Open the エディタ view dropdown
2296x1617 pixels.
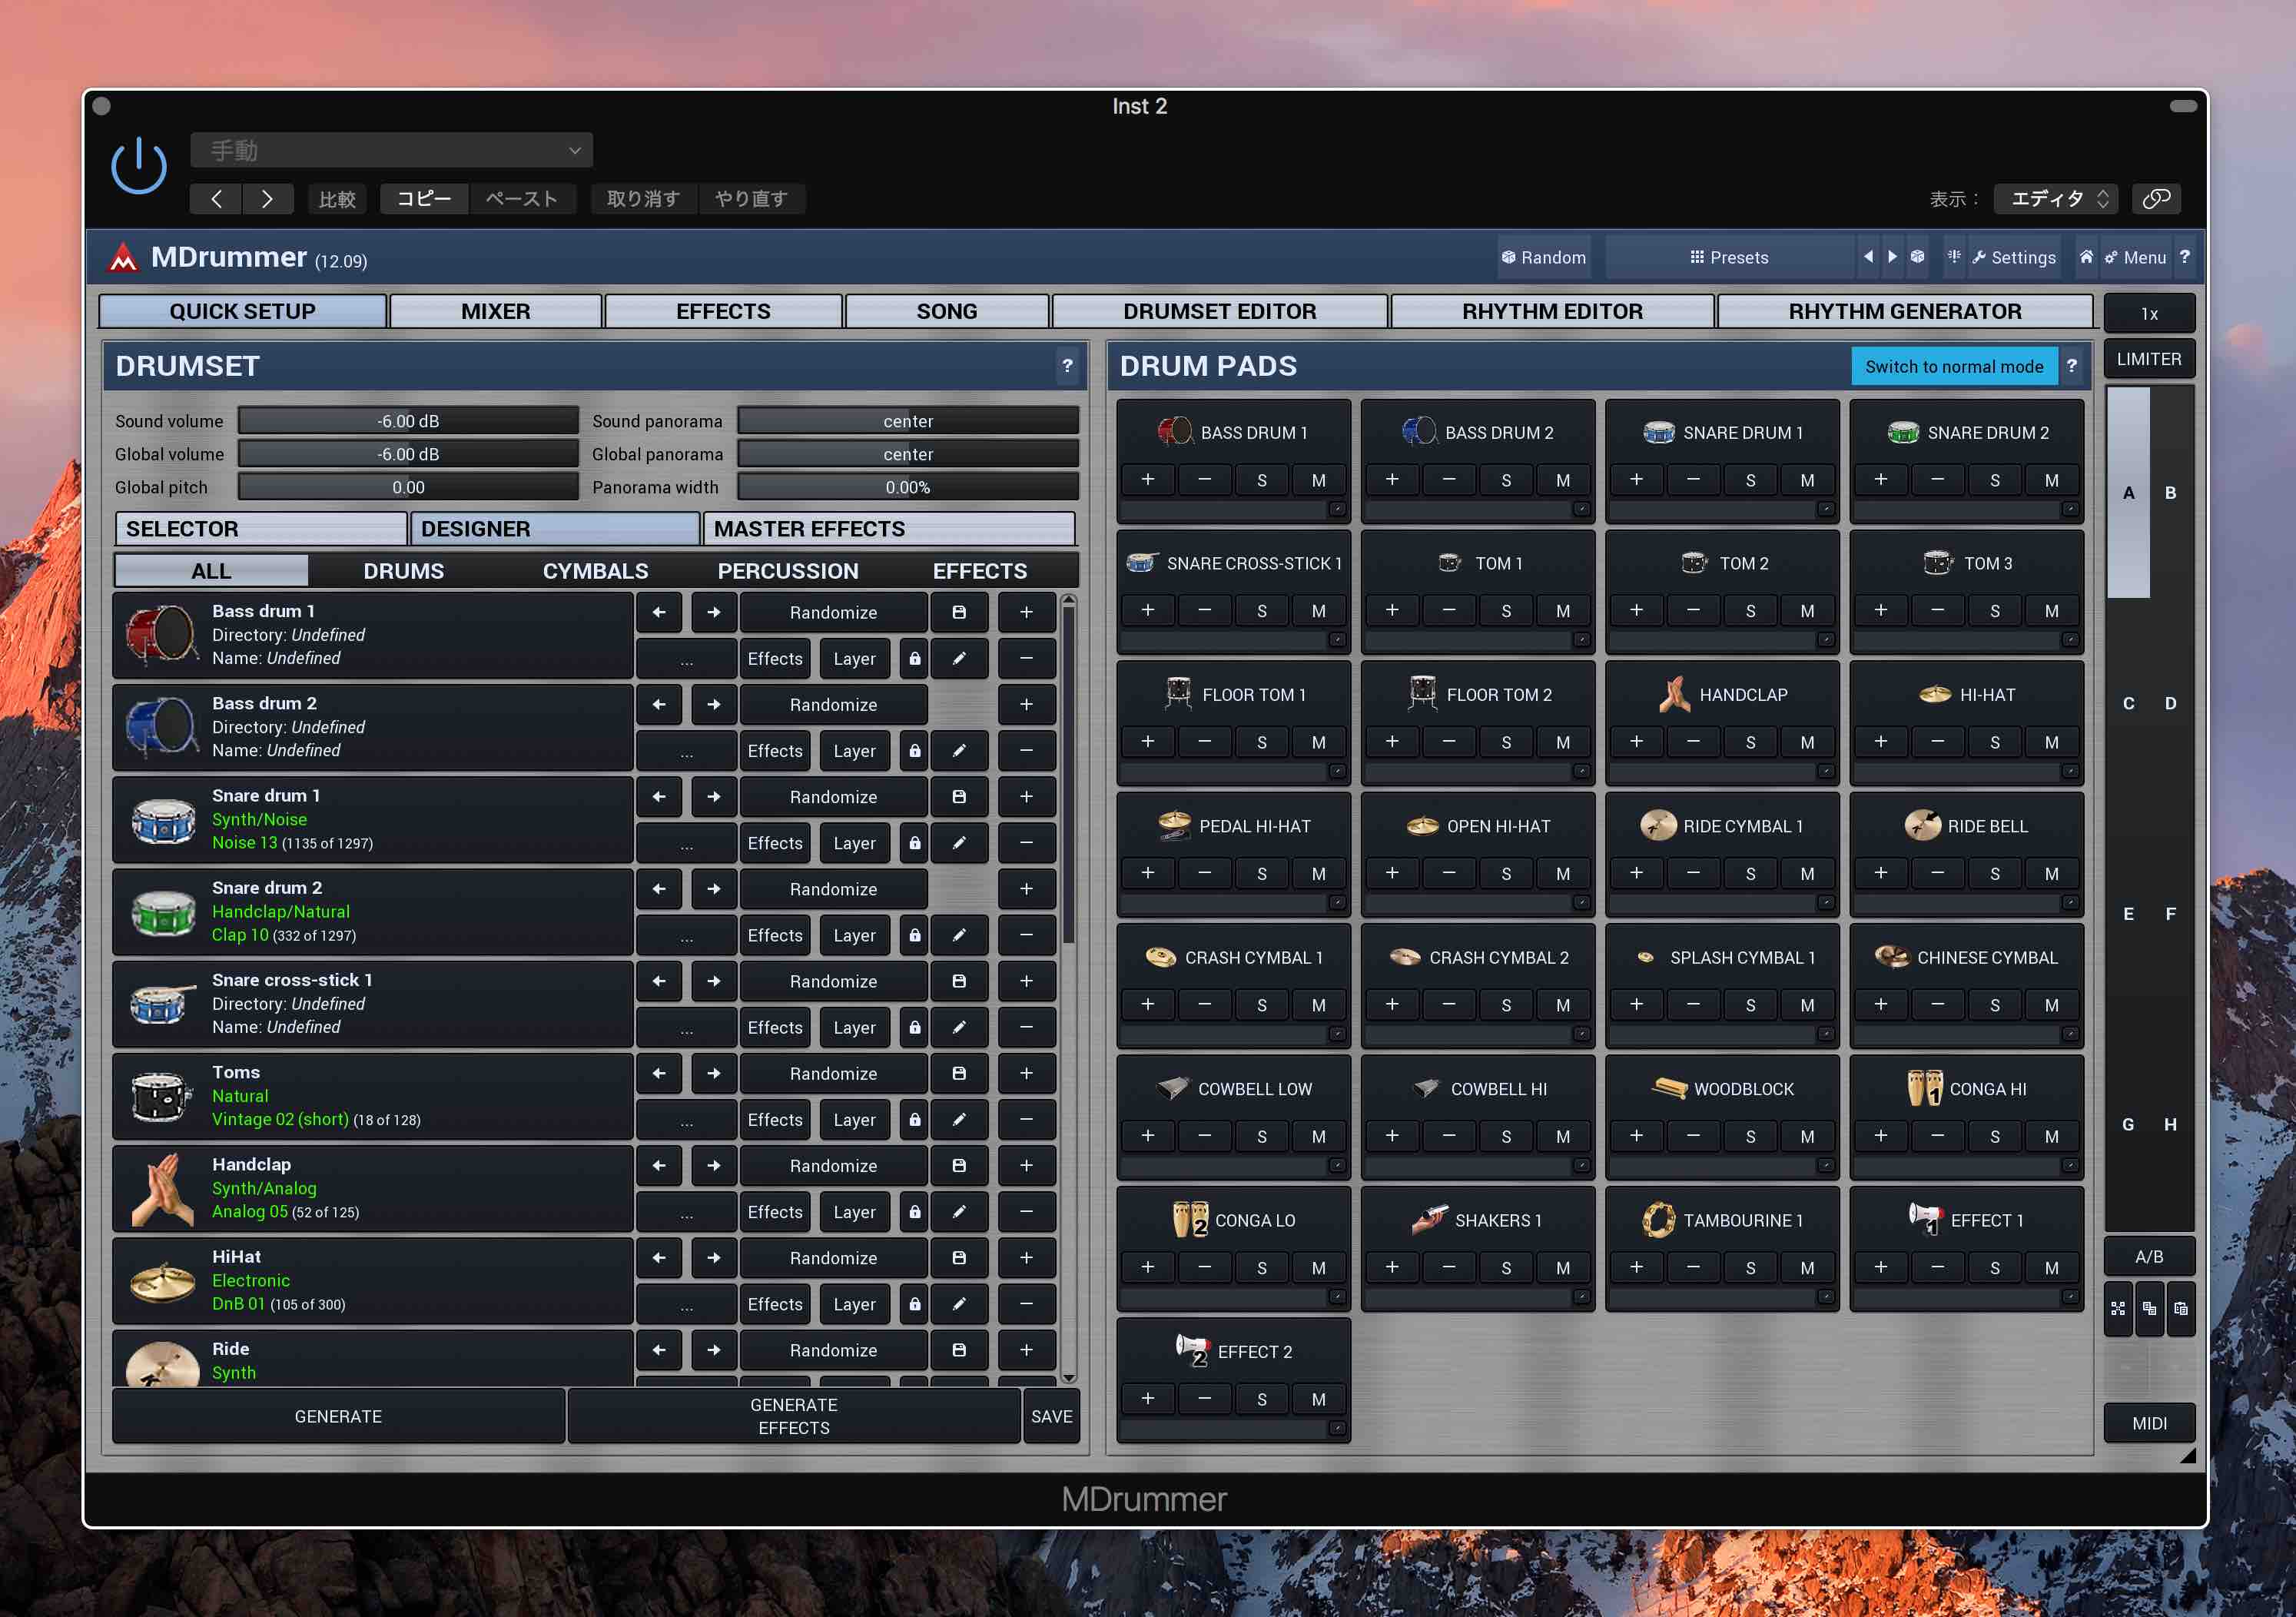2056,199
